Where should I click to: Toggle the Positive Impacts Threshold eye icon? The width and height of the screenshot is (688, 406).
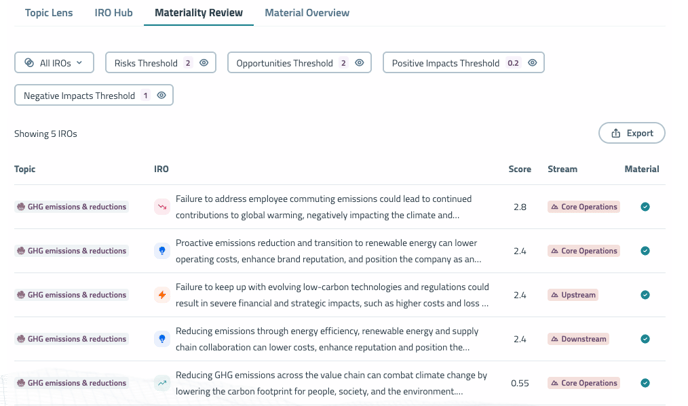point(533,63)
